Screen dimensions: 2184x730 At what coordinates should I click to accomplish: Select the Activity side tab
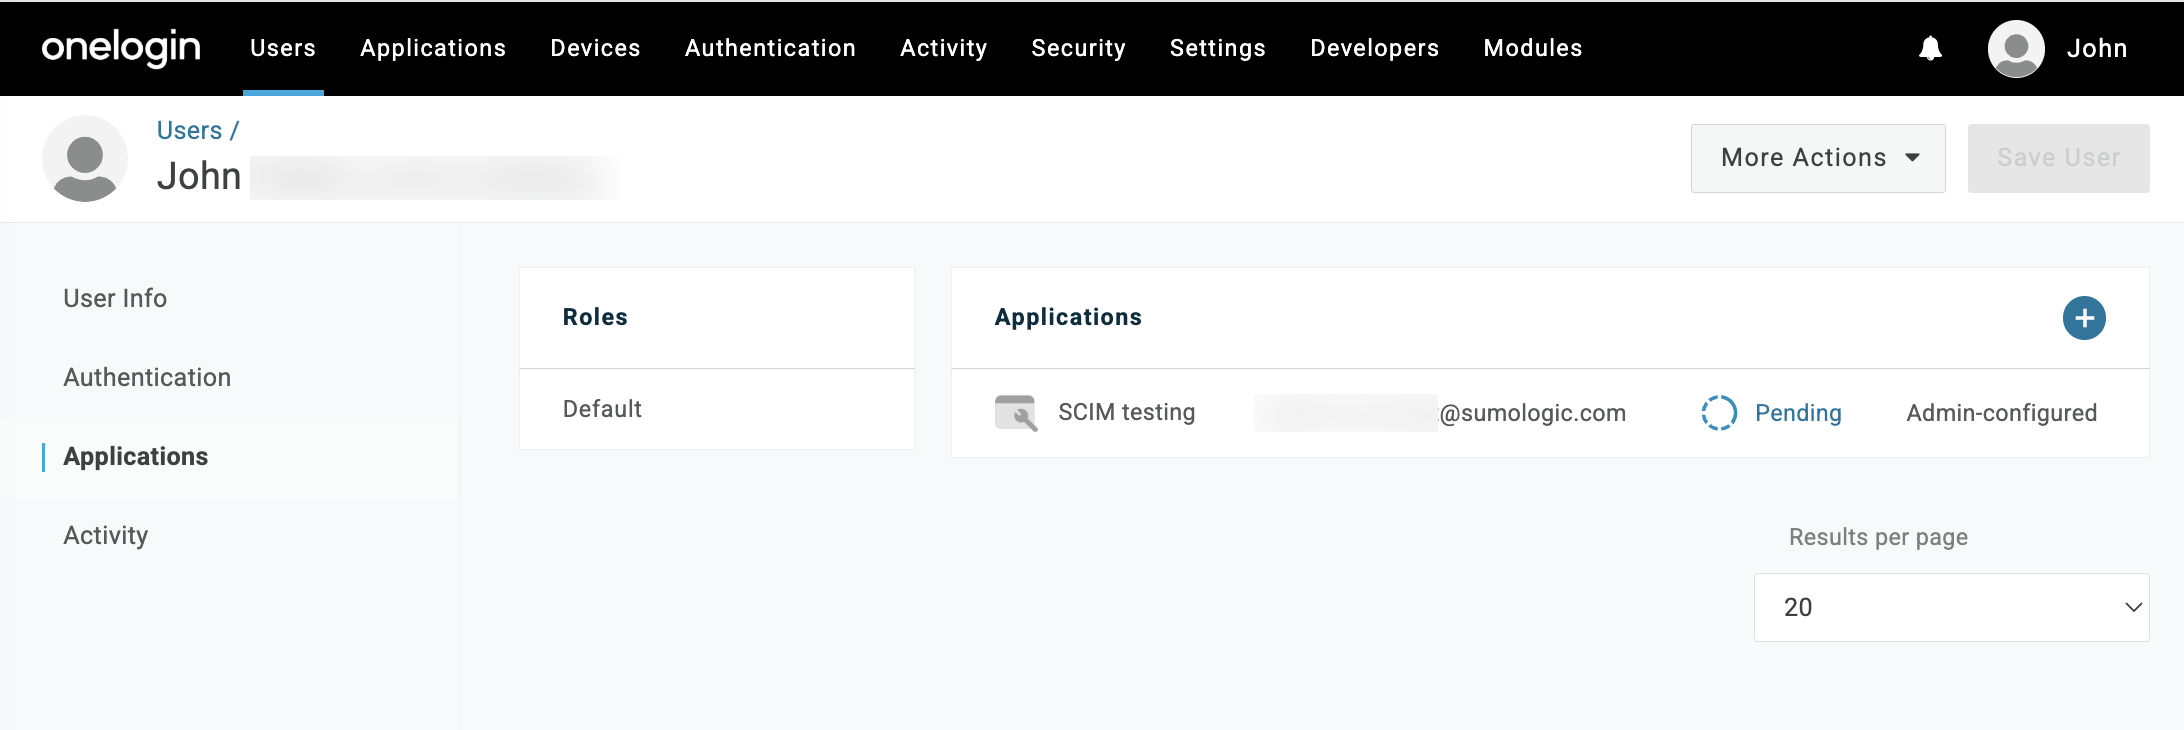pyautogui.click(x=106, y=535)
